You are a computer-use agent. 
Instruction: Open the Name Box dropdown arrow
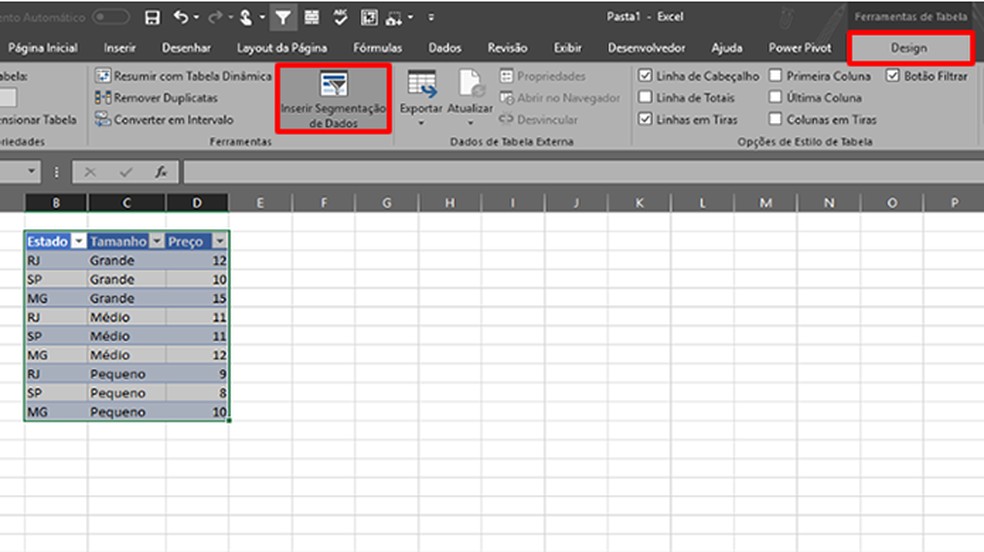[x=31, y=171]
